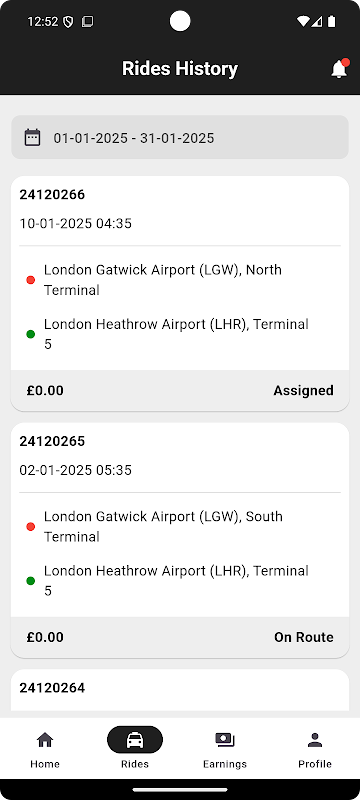
Task: Switch to the Profile tab label
Action: [x=315, y=764]
